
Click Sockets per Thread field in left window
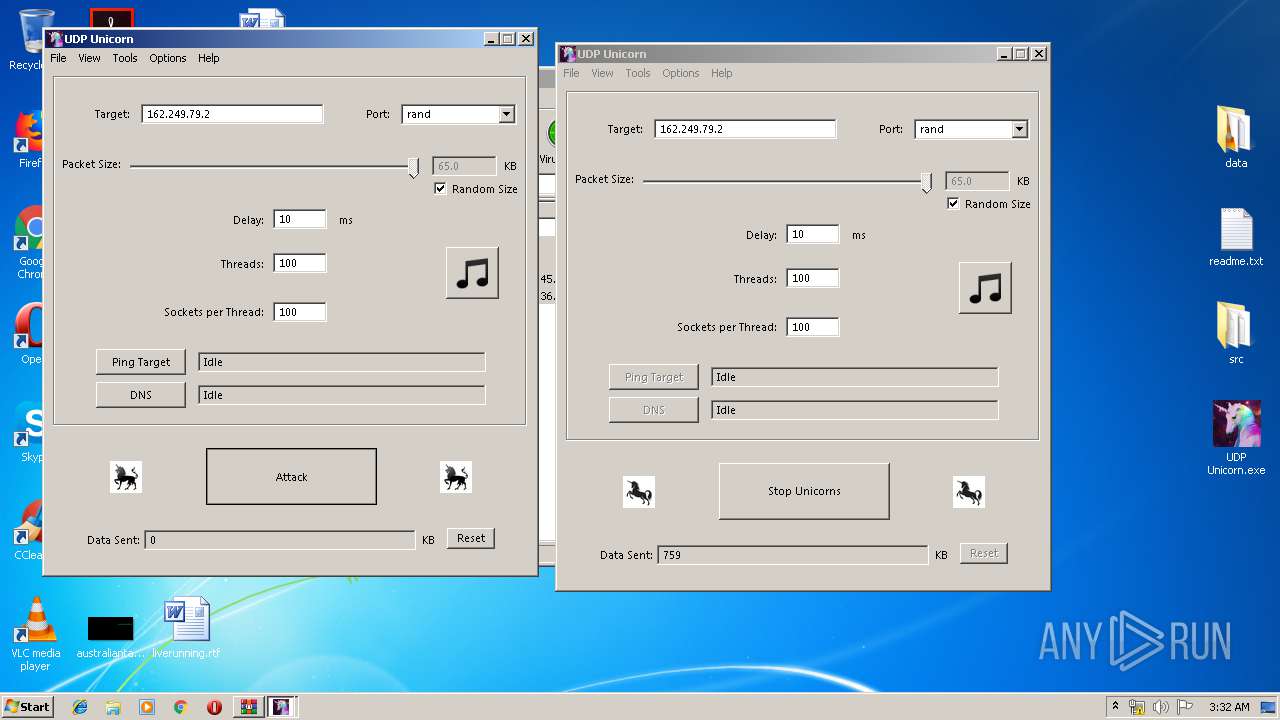300,312
